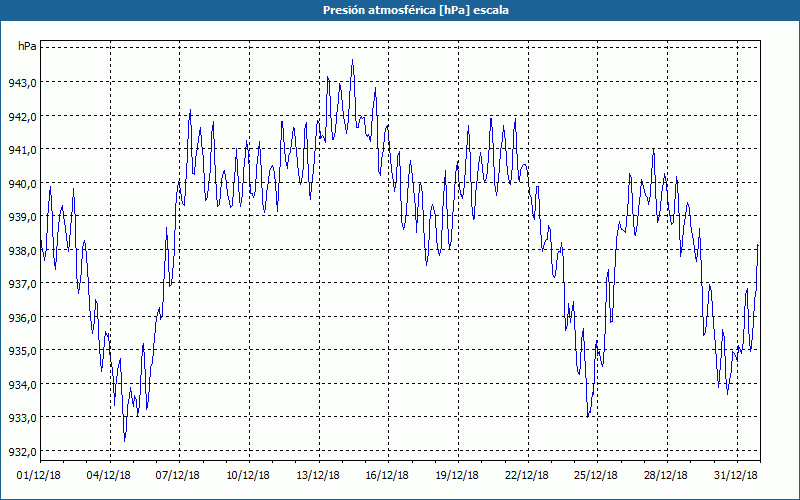Viewport: 800px width, 500px height.
Task: Click the 31/12/18 date label
Action: pos(736,475)
